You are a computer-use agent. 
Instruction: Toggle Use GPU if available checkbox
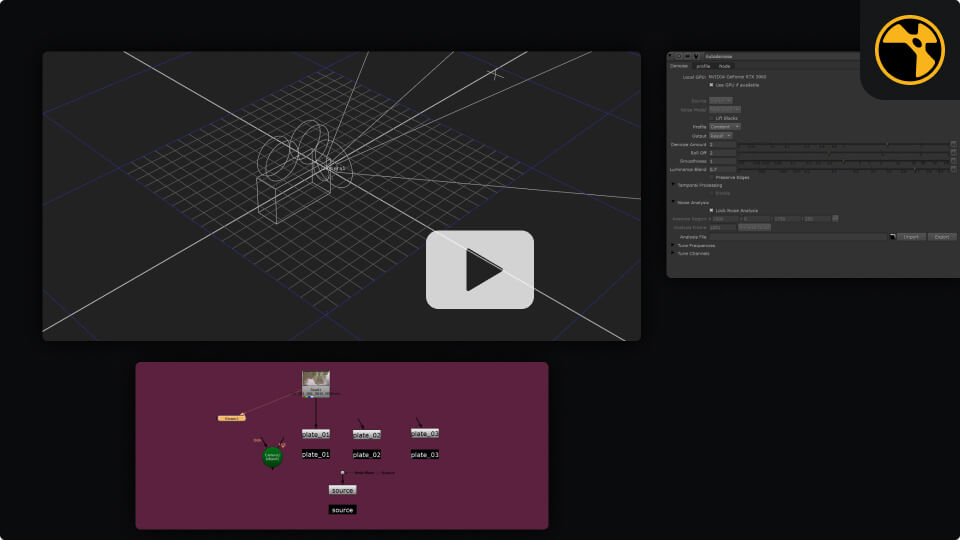tap(711, 85)
